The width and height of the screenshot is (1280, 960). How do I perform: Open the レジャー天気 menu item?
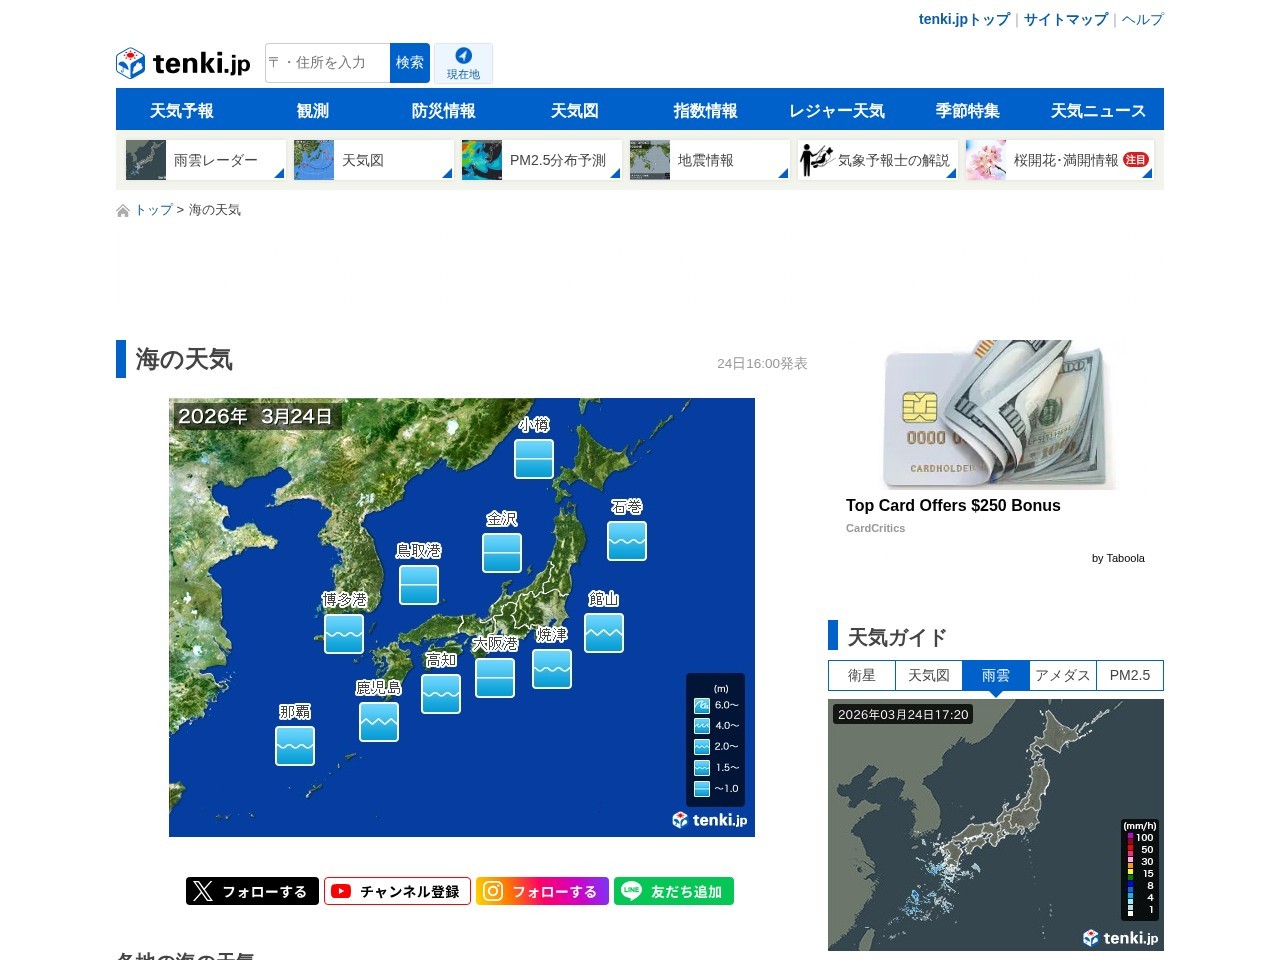point(836,110)
